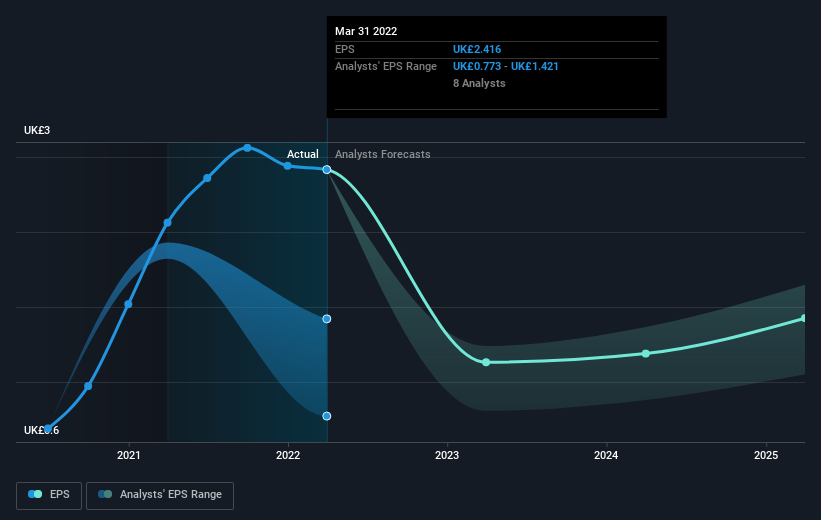Select the mid-2021 EPS data point
Screen dimensions: 821x520
pos(207,179)
